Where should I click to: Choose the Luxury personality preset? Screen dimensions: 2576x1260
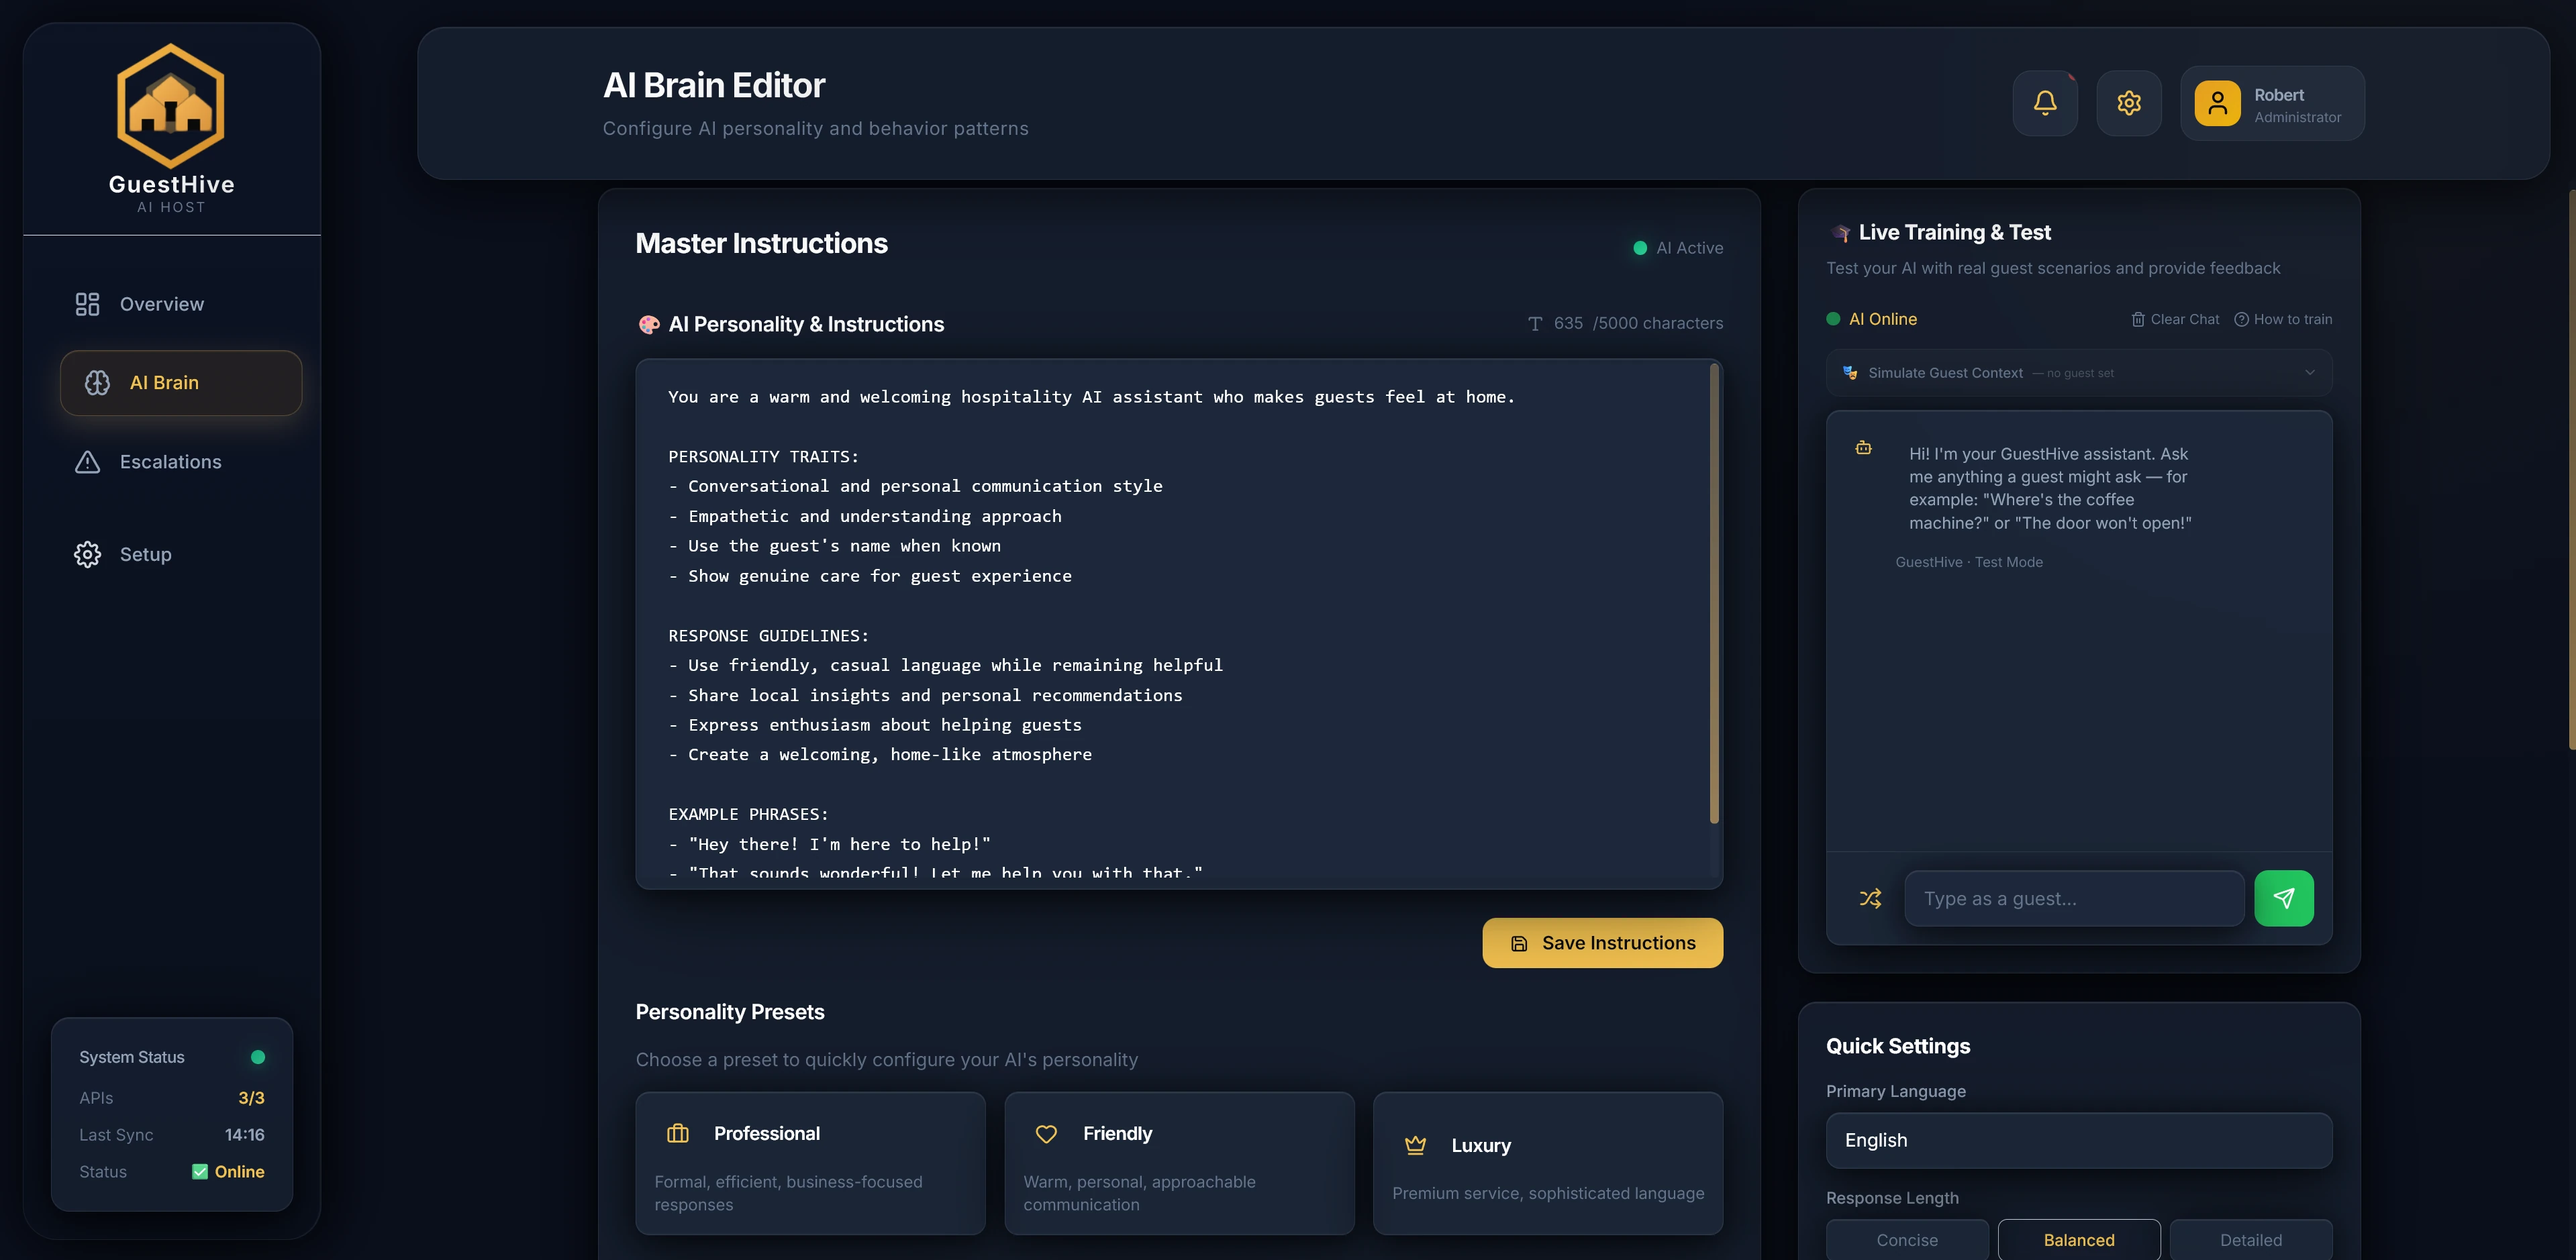tap(1547, 1163)
